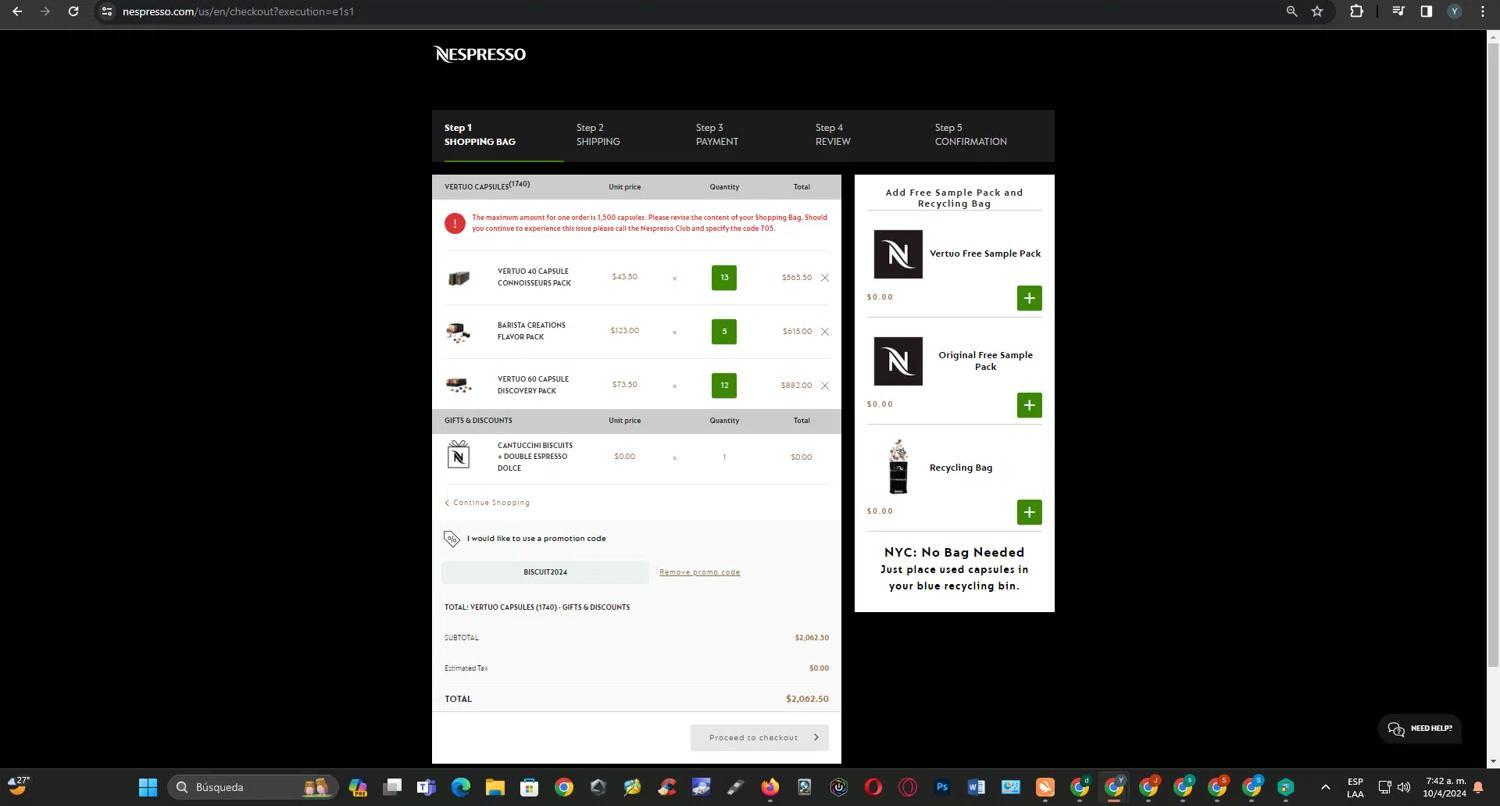The width and height of the screenshot is (1500, 806).
Task: Click Remove promo code link
Action: coord(700,573)
